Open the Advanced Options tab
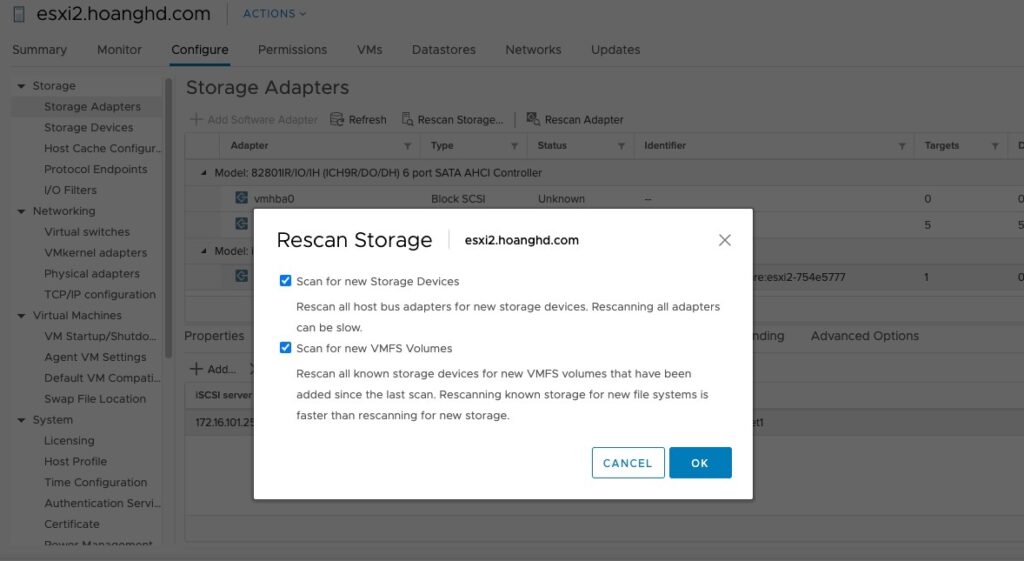The image size is (1024, 561). coord(865,336)
